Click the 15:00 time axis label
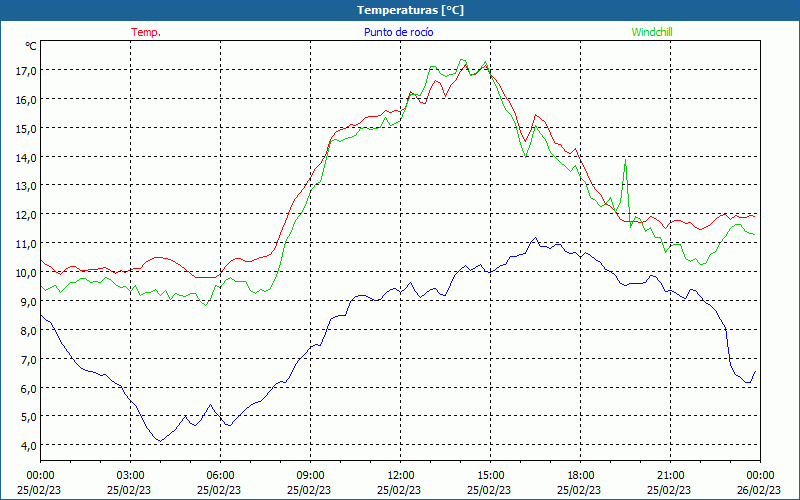 pyautogui.click(x=490, y=476)
